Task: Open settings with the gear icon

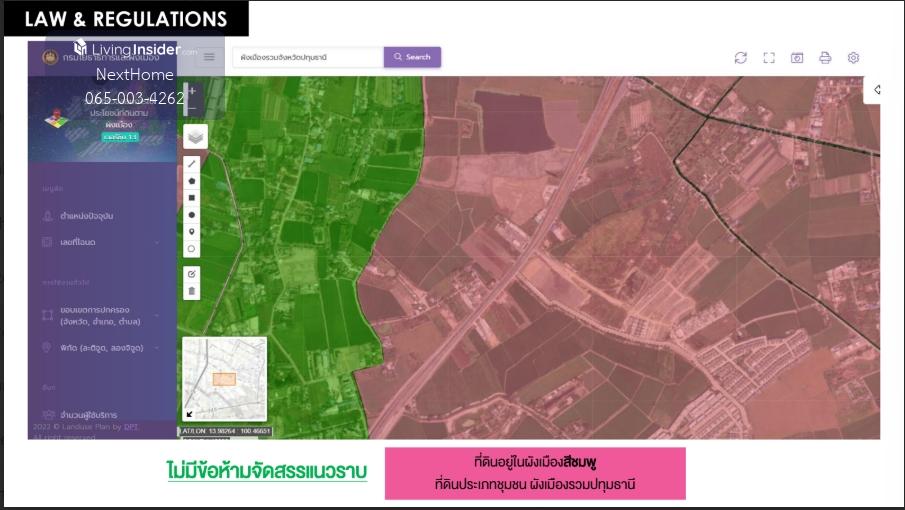Action: (x=853, y=58)
